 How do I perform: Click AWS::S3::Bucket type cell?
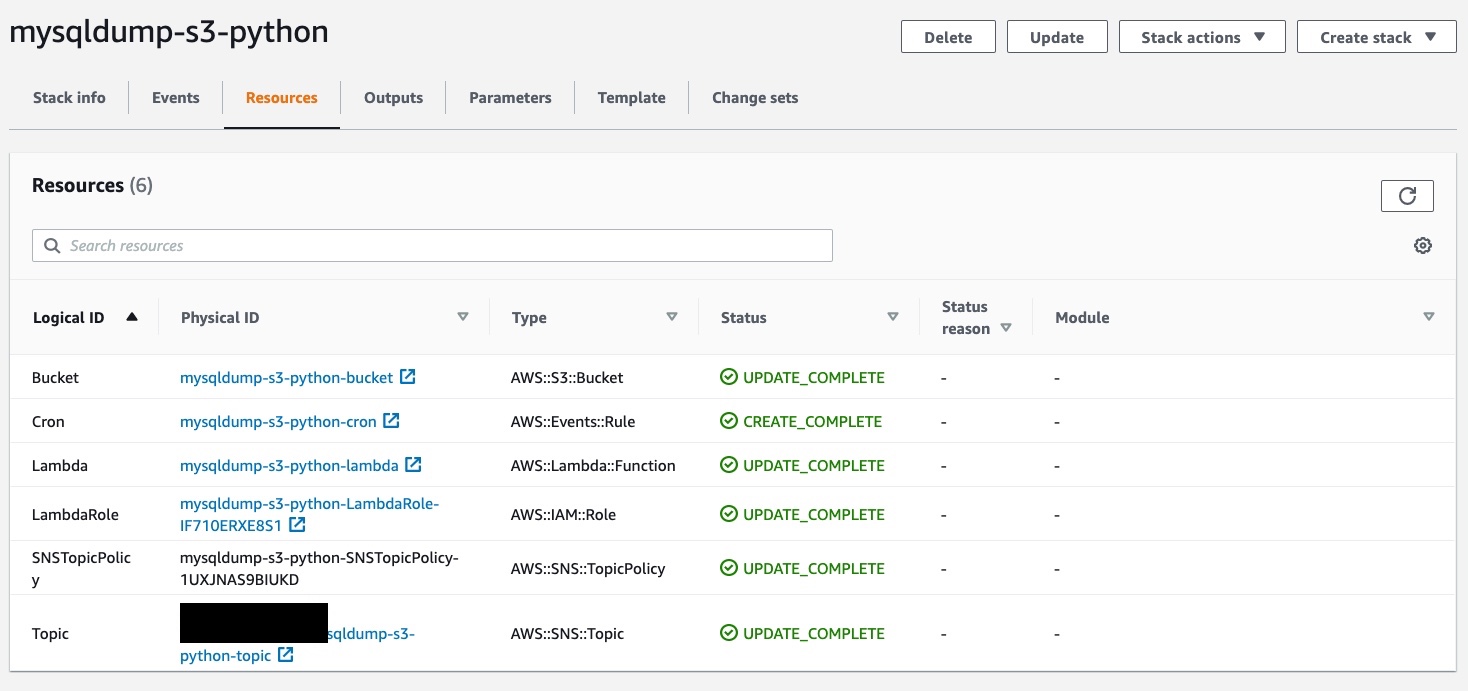(x=567, y=378)
